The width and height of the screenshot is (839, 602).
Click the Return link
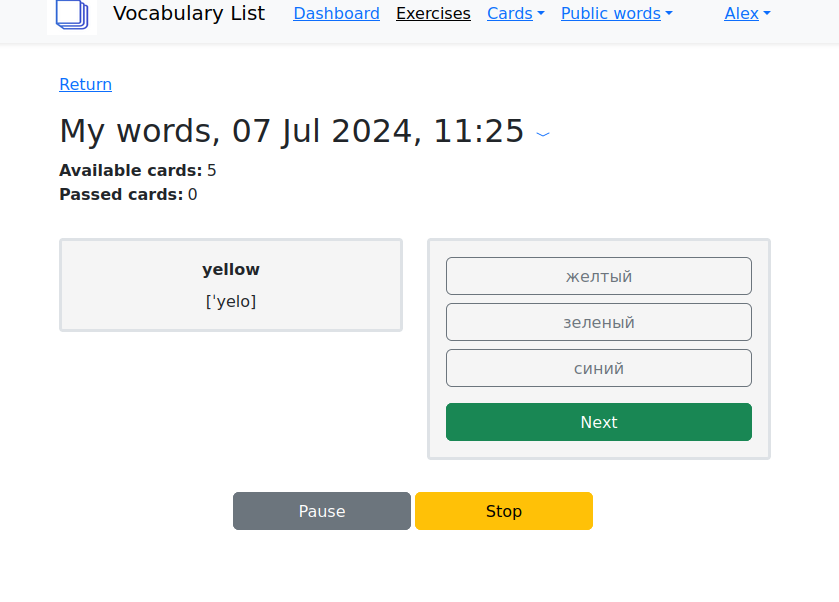tap(86, 85)
